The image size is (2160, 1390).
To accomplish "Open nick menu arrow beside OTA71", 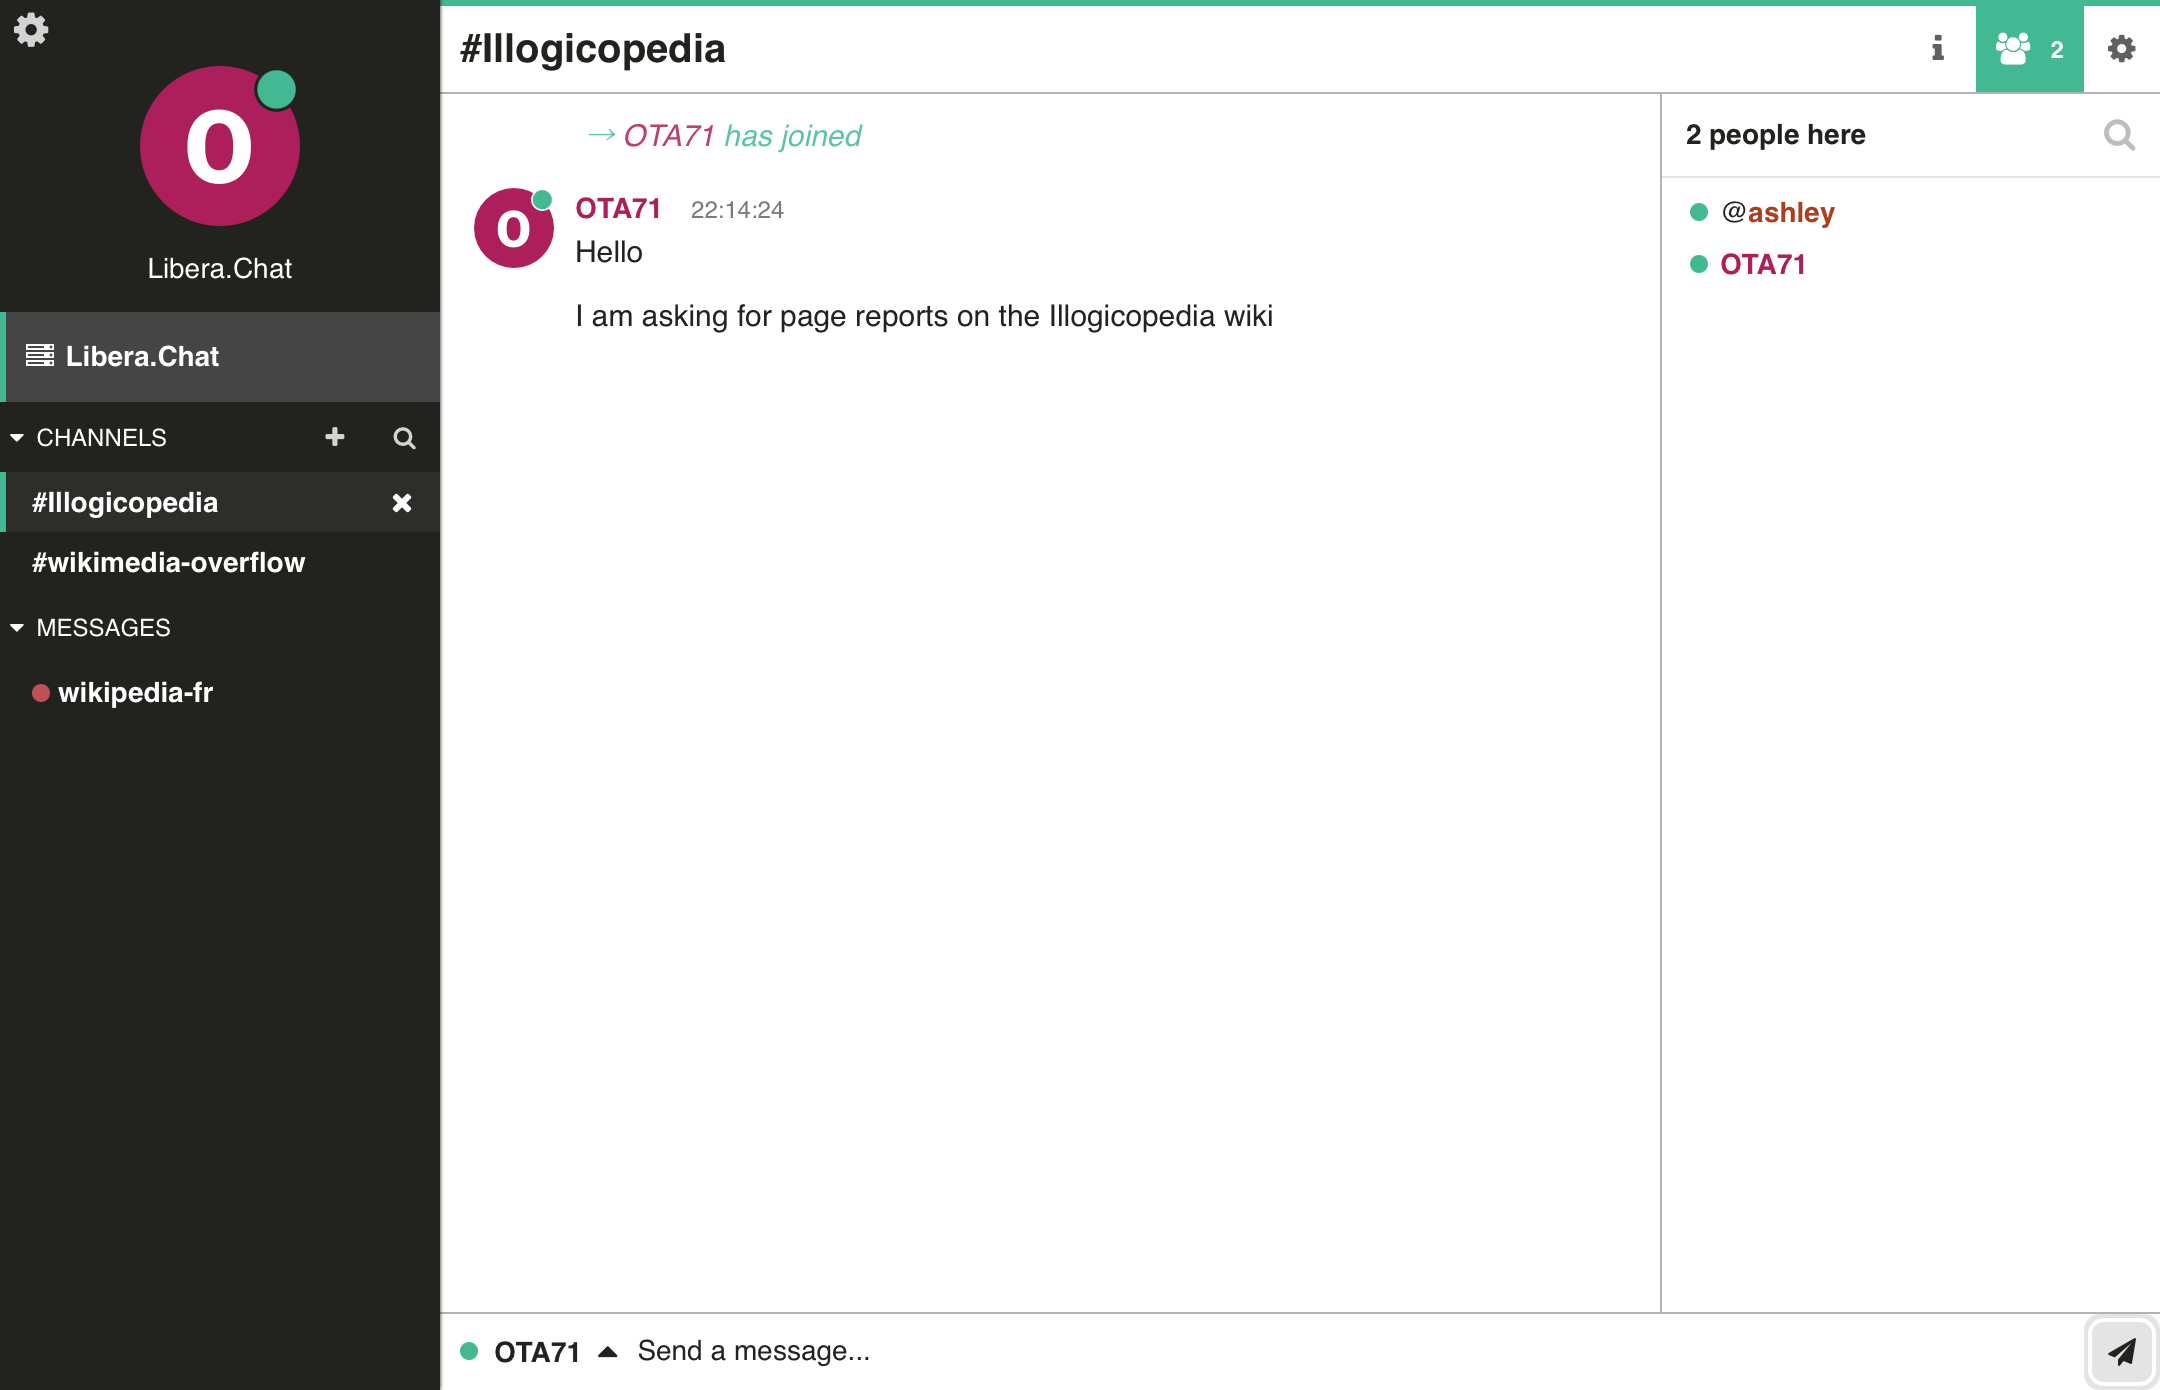I will coord(607,1352).
